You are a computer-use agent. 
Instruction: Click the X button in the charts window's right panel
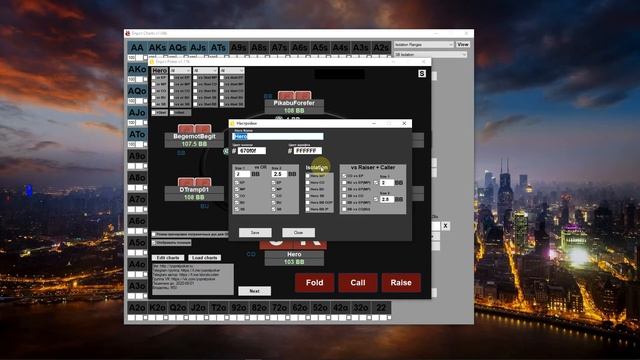point(445,226)
